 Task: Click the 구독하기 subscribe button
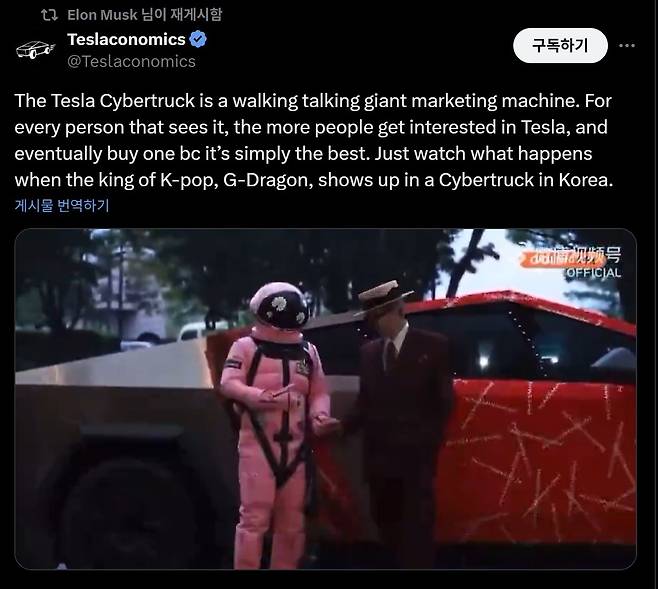560,45
